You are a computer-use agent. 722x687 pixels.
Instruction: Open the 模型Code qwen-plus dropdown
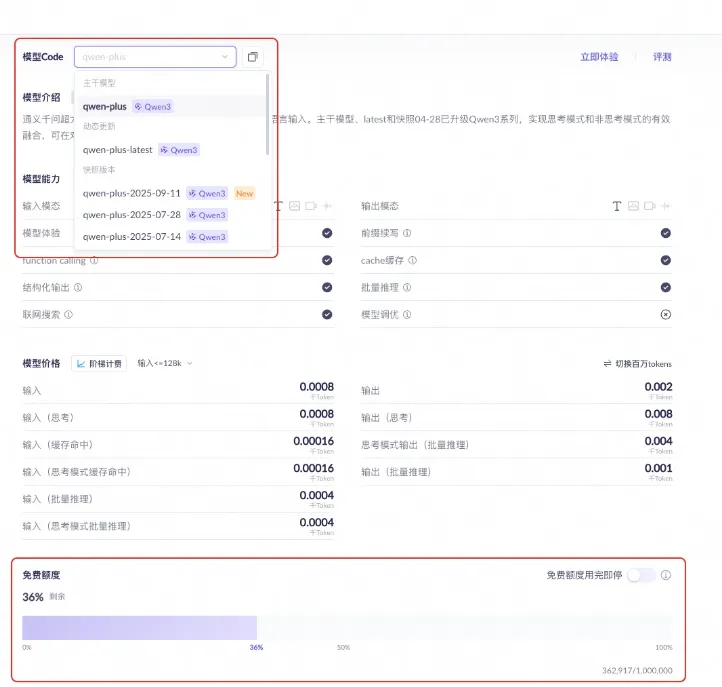[x=155, y=57]
